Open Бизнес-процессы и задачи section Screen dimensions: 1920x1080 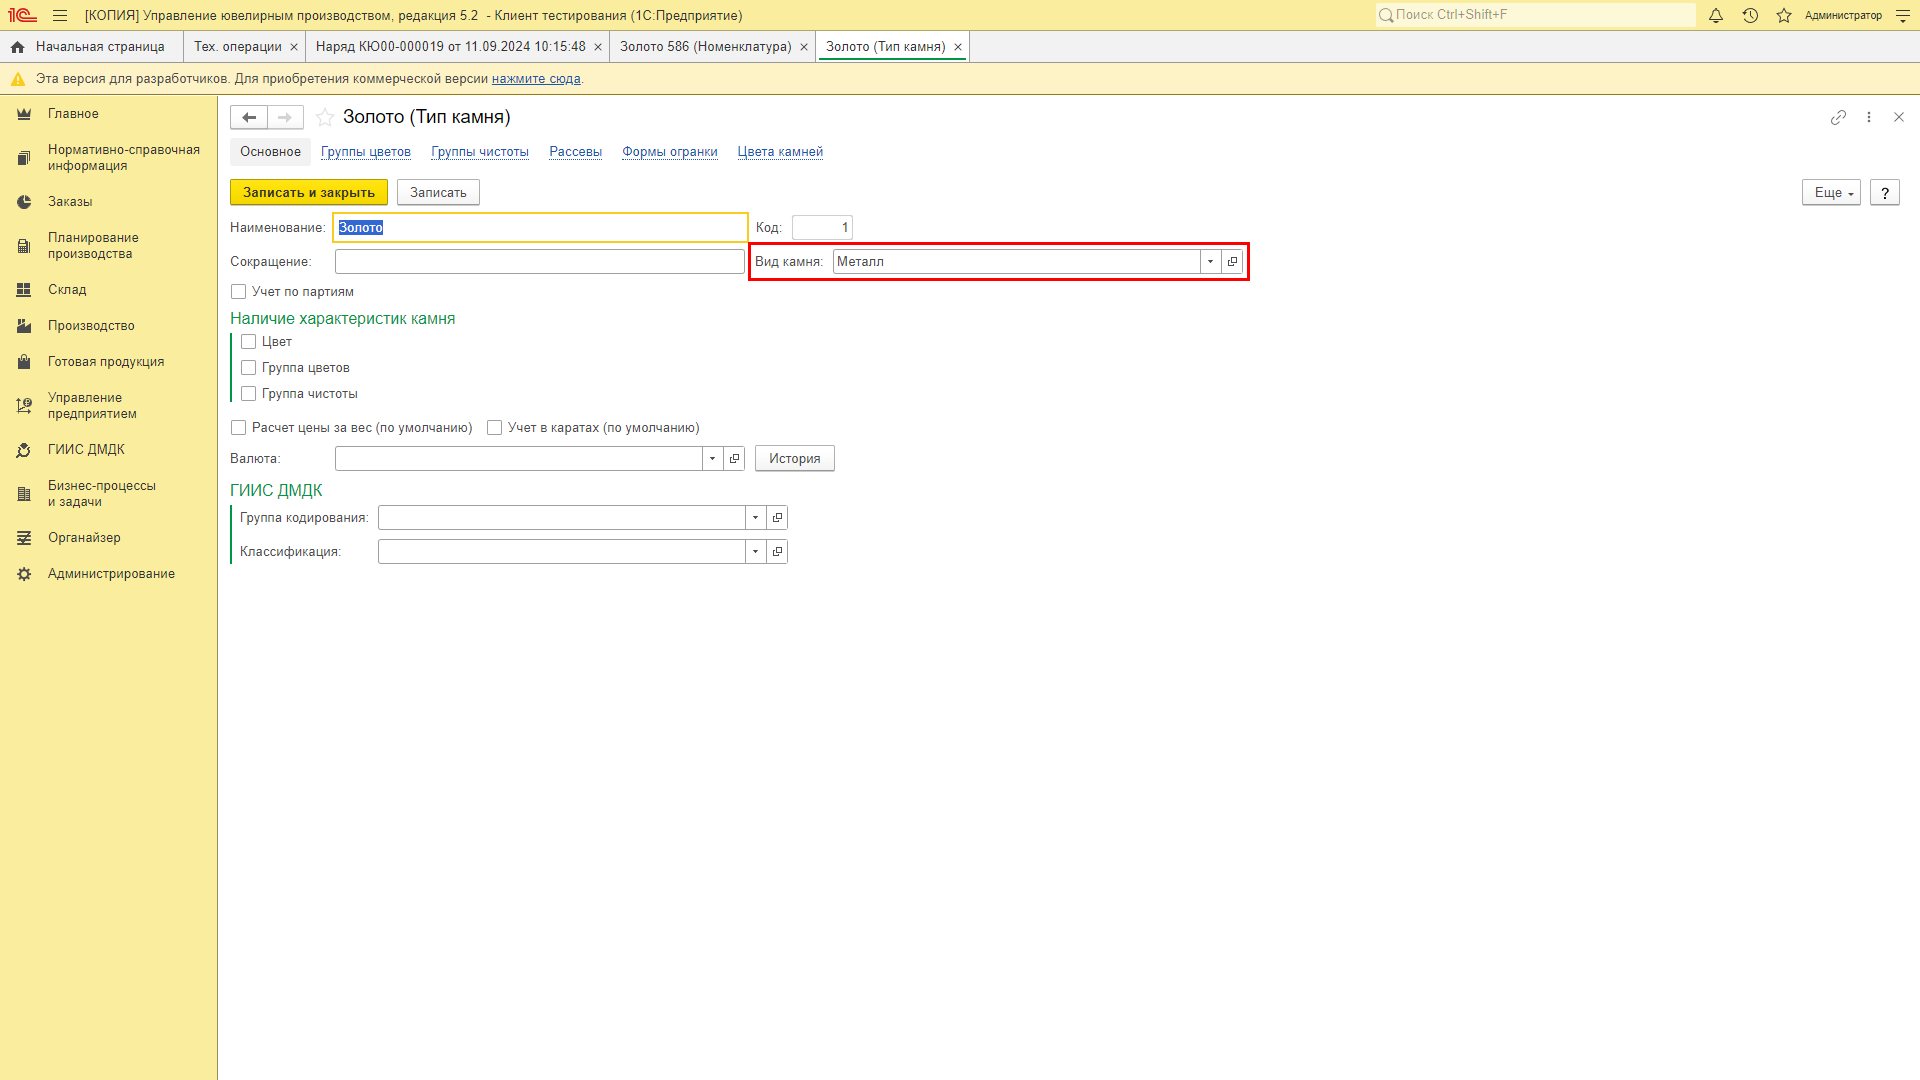click(101, 494)
